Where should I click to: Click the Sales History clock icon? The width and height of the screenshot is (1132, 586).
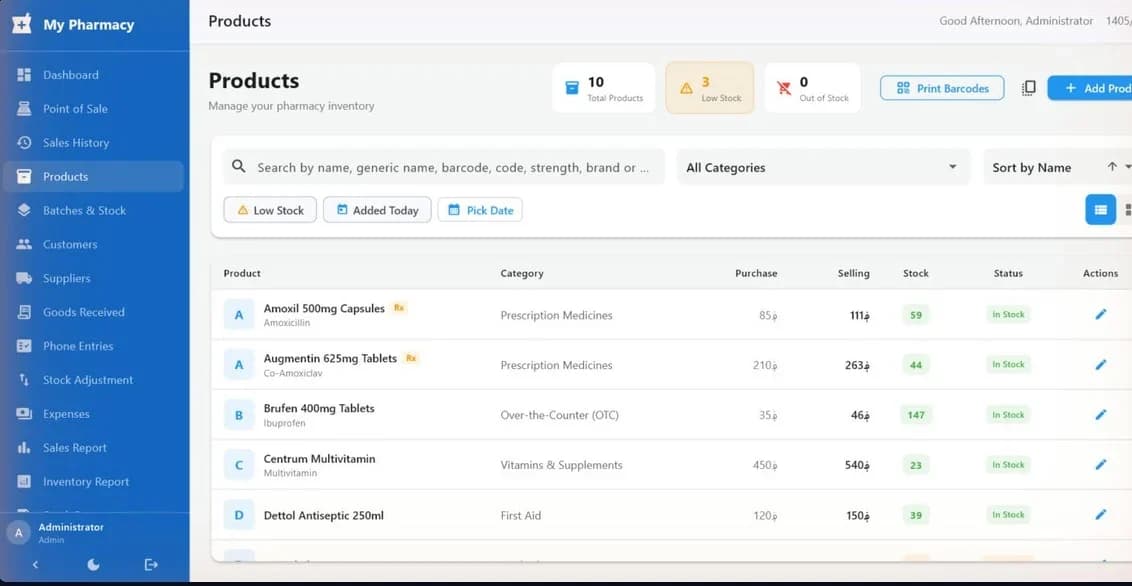tap(25, 142)
